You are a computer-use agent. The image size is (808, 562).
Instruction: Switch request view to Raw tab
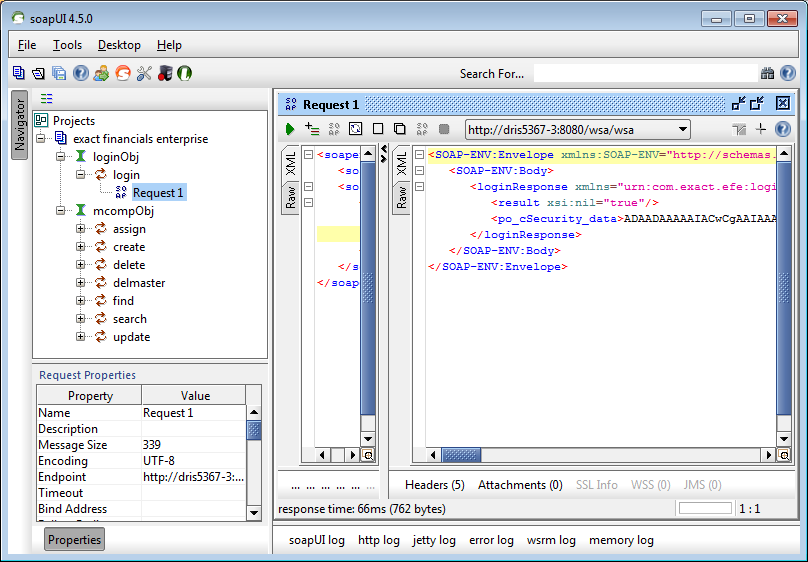point(291,198)
